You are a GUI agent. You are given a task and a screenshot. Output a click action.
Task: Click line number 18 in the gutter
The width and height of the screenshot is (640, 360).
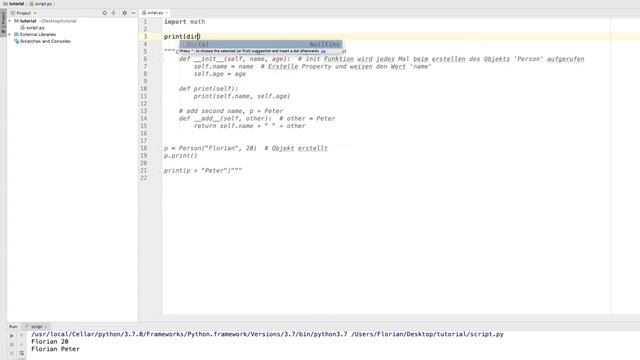144,148
